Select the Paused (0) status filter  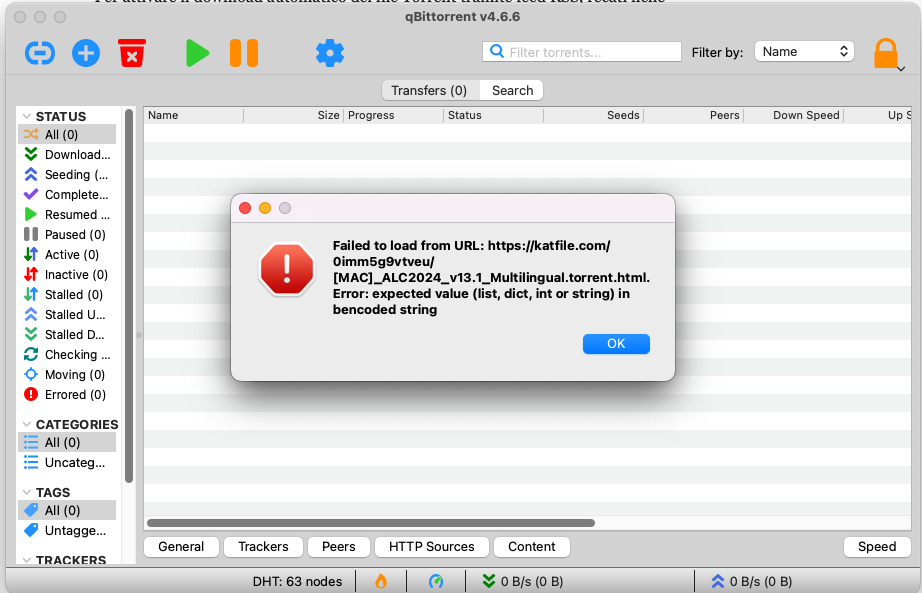point(67,235)
